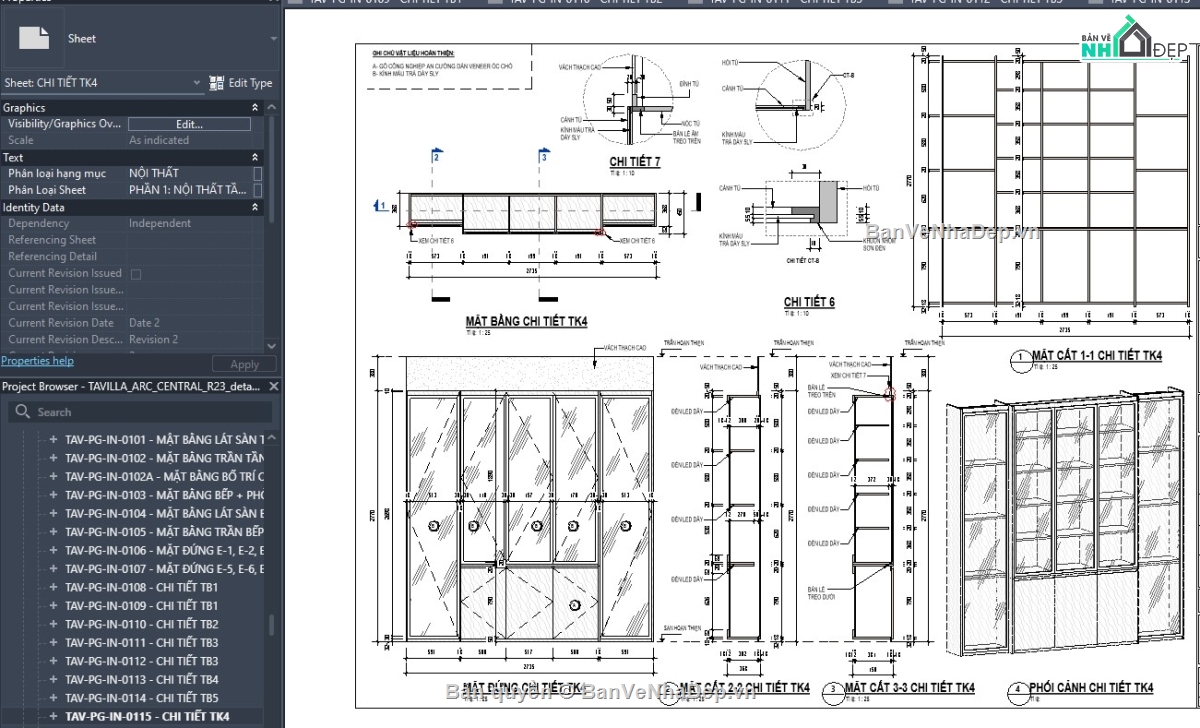
Task: Expand the TAV-PG-IN-0104 sheet node
Action: coord(54,513)
